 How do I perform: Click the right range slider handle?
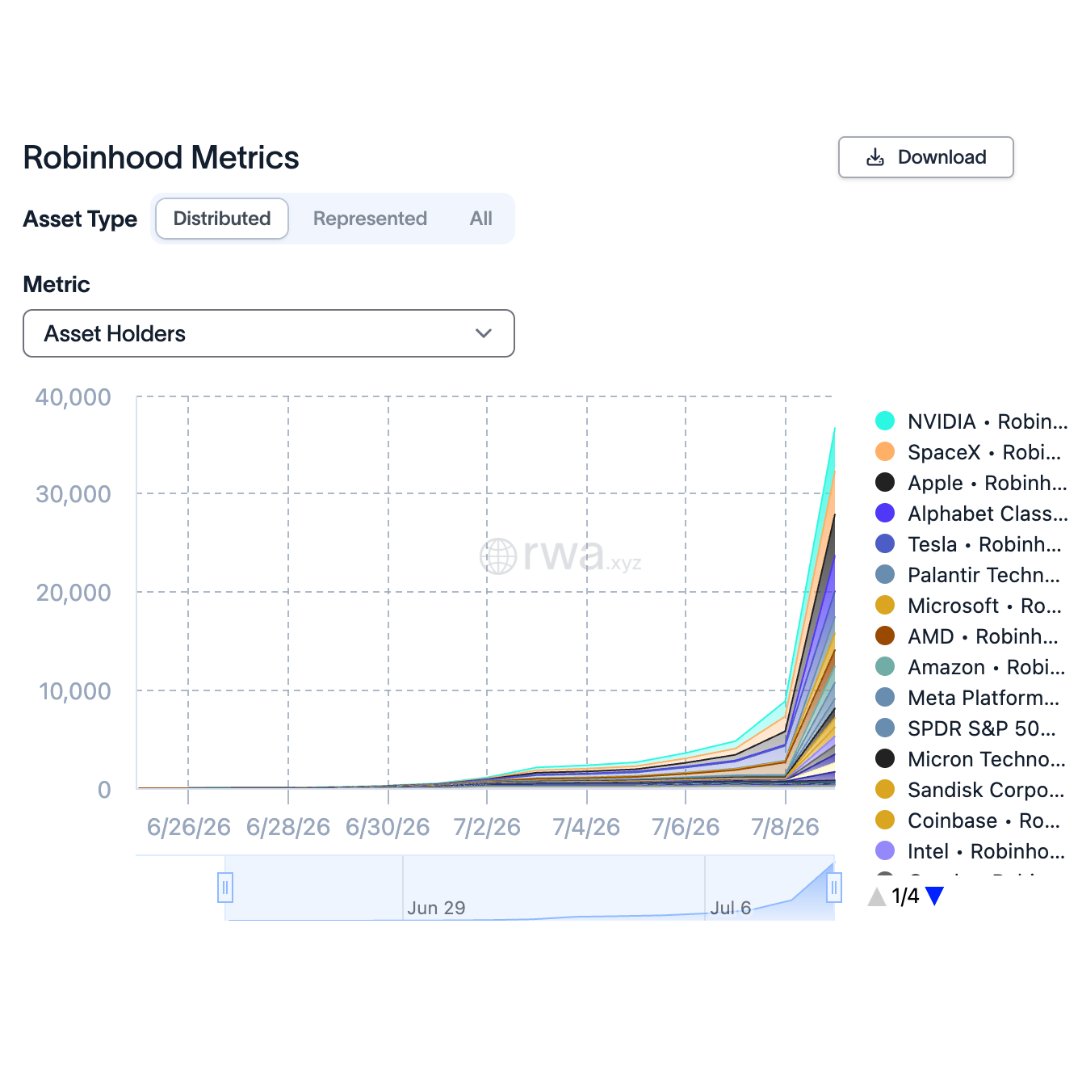[x=833, y=887]
